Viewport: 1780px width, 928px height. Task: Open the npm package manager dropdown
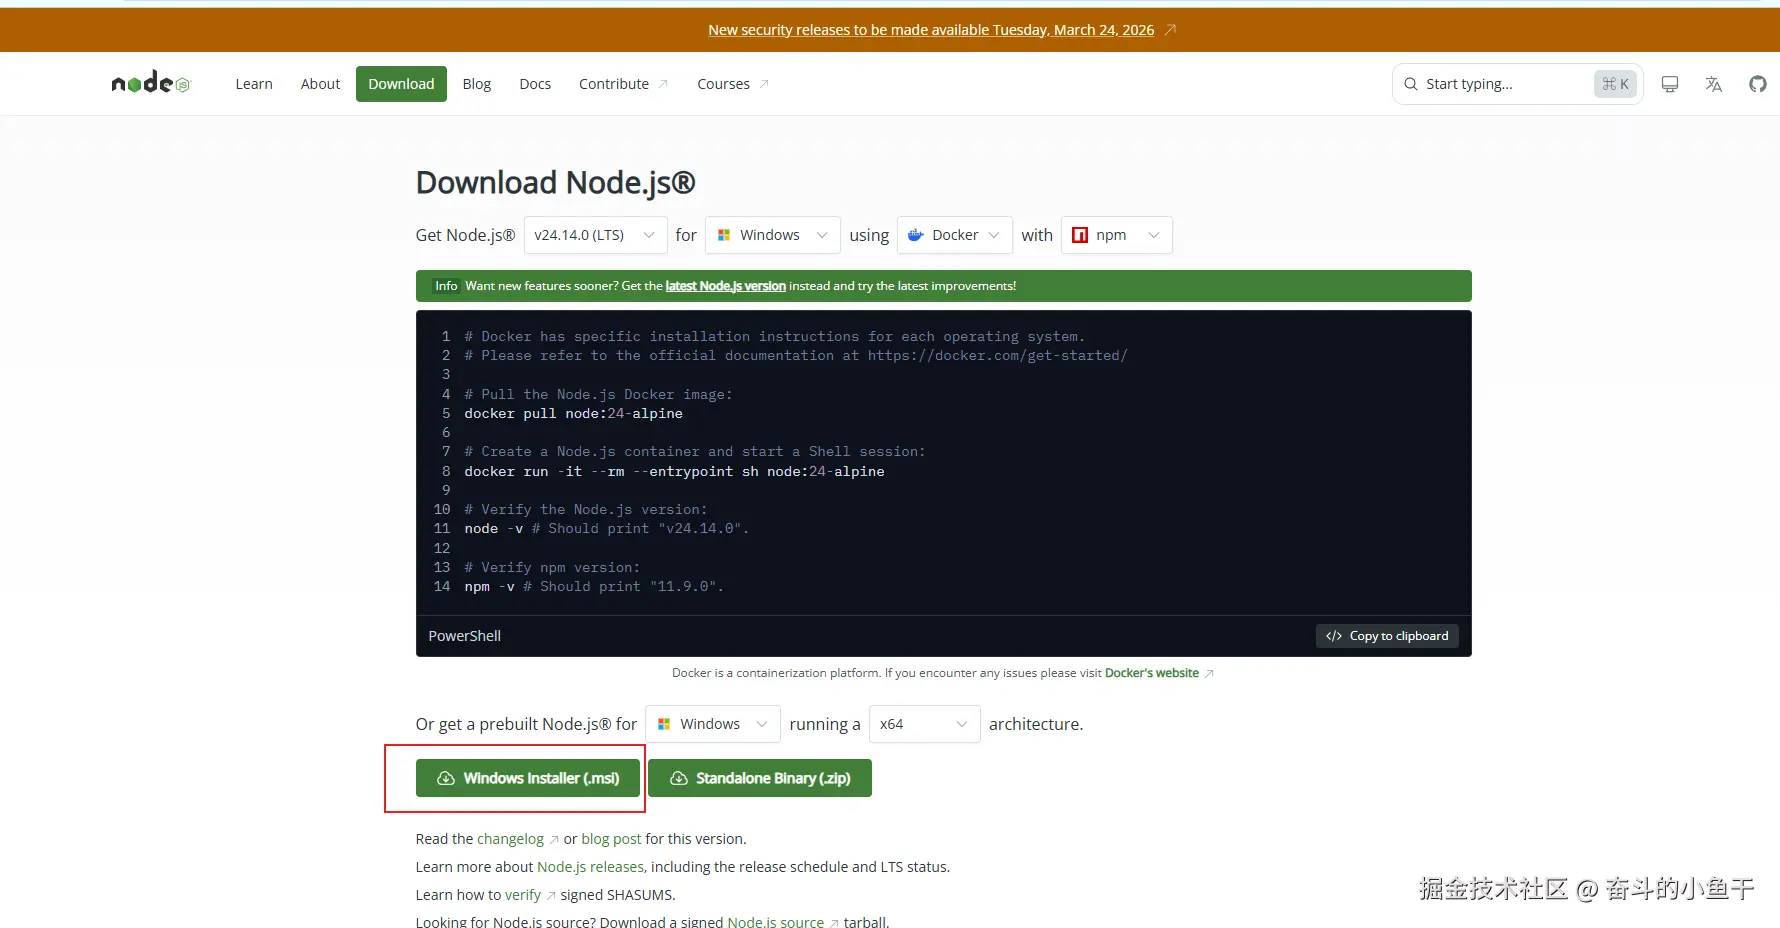1116,235
